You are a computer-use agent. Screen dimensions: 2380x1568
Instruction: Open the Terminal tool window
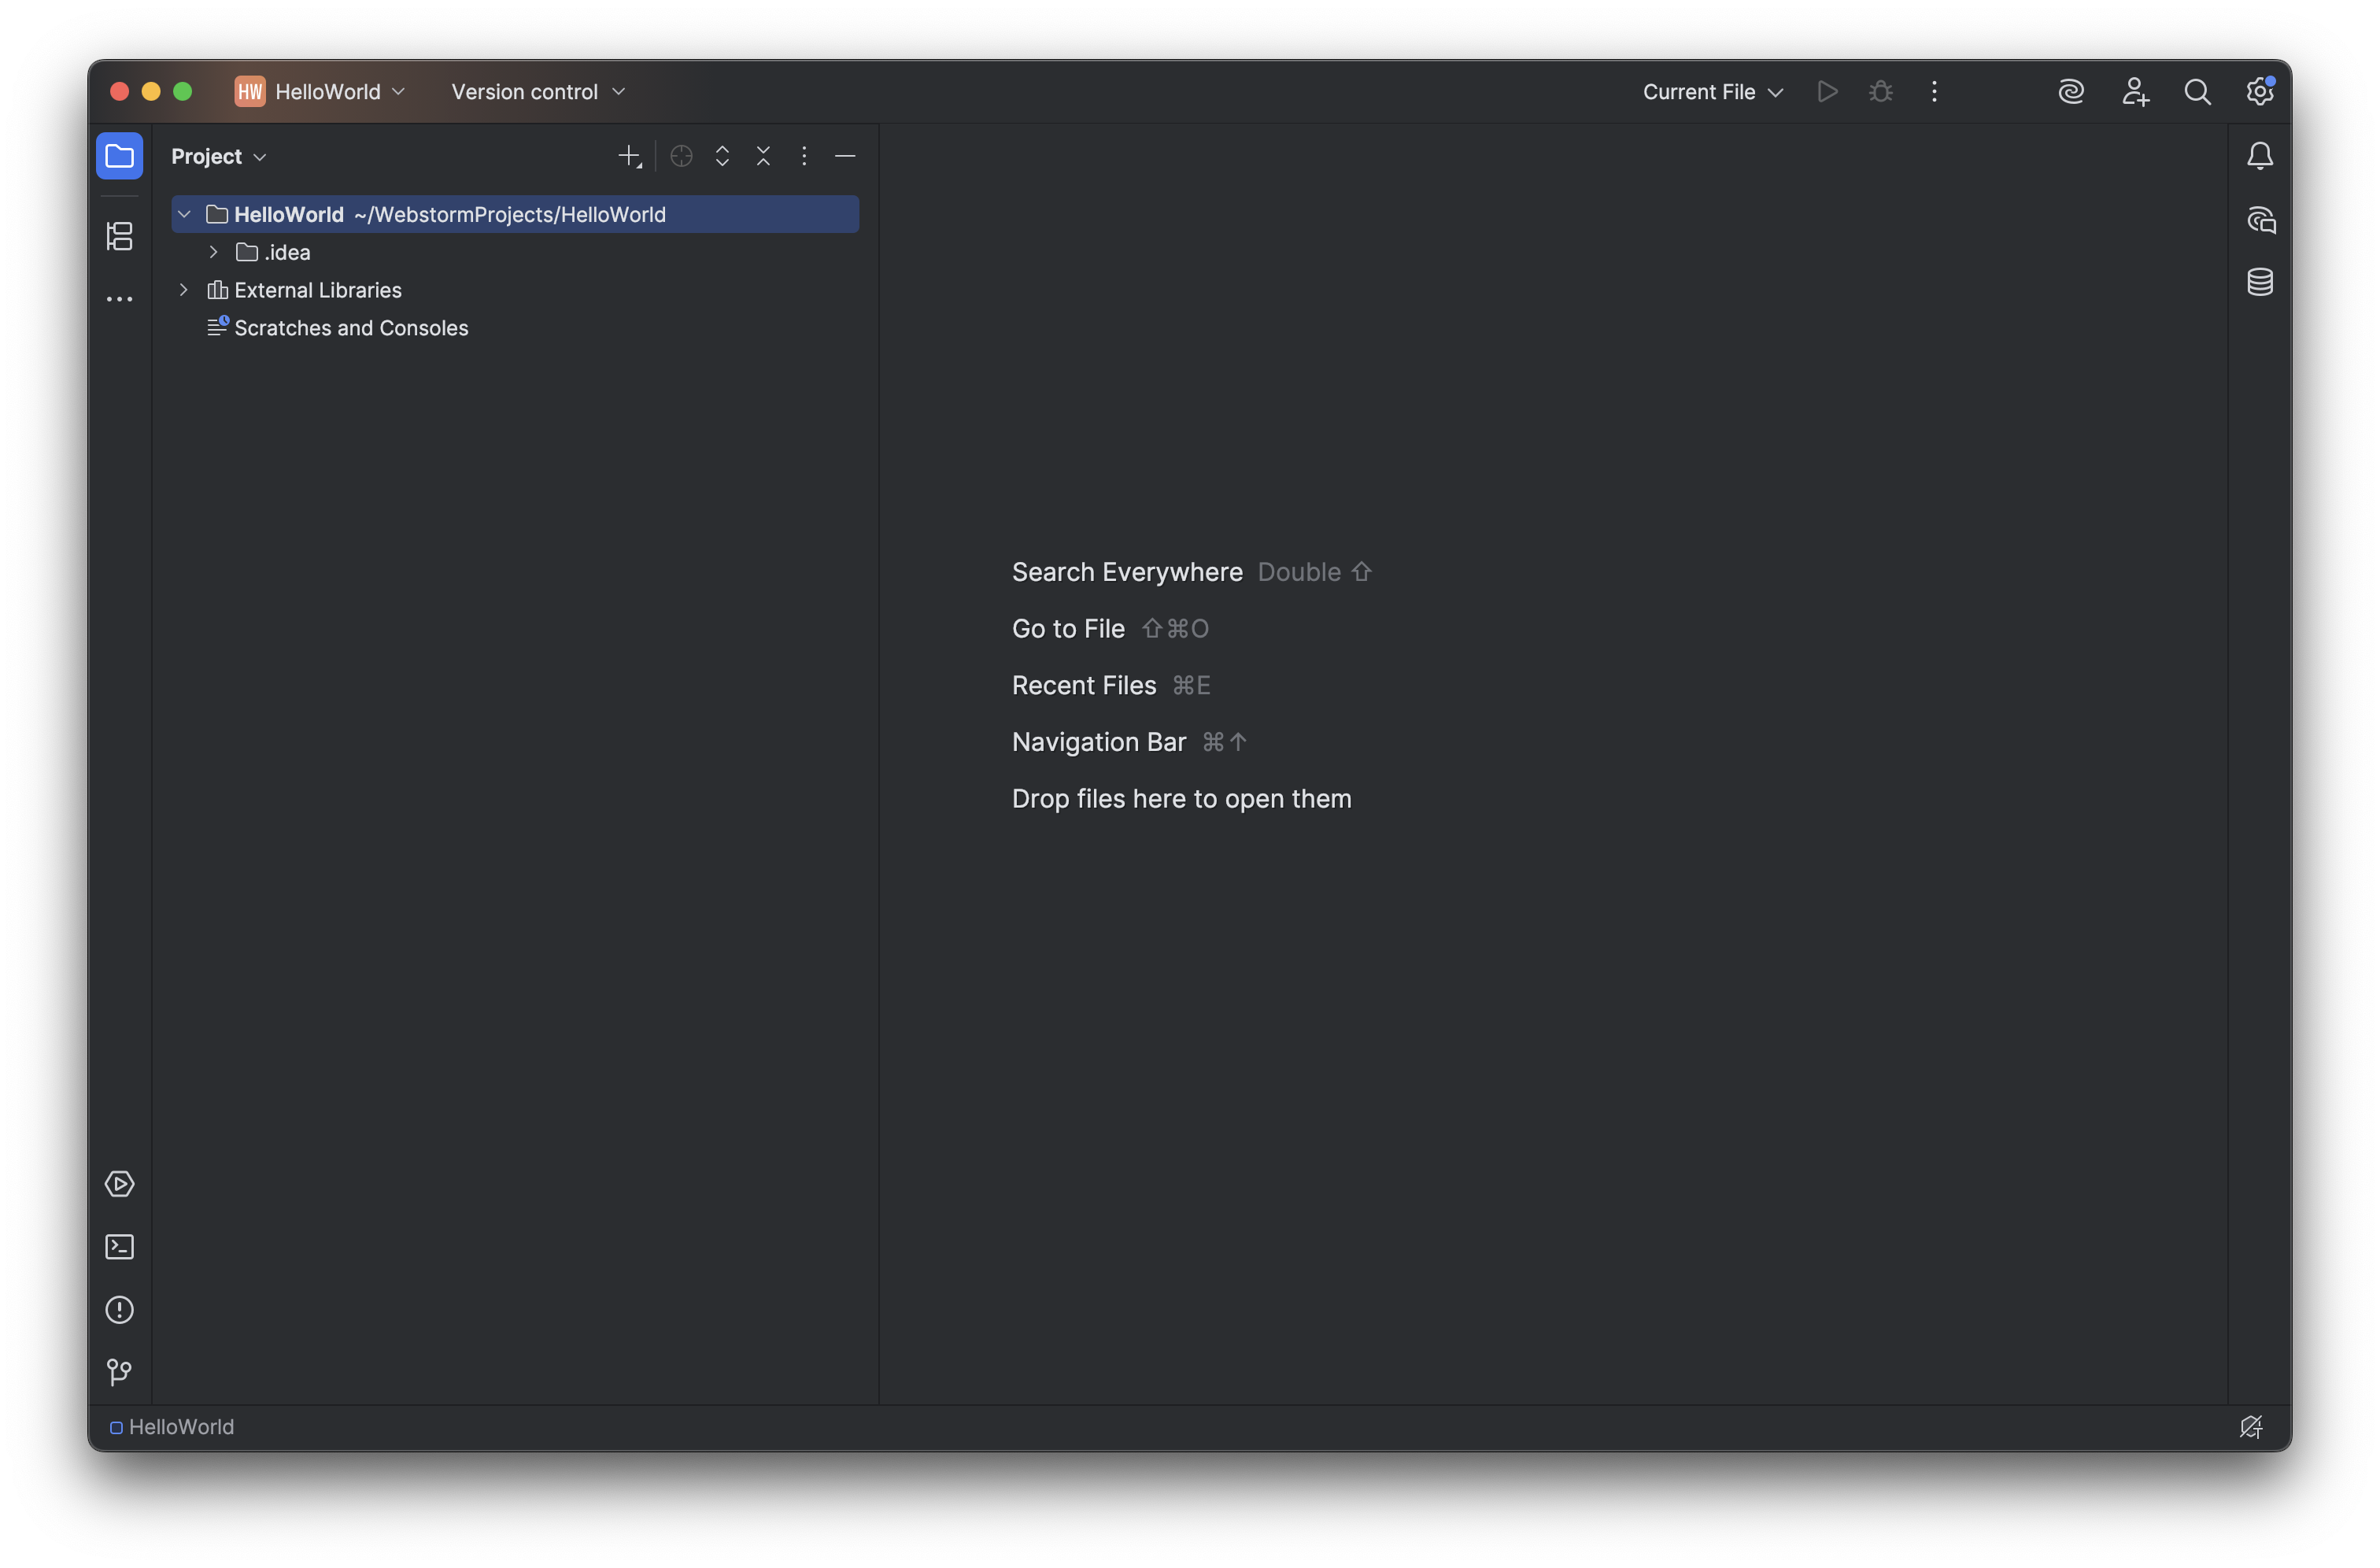coord(119,1246)
